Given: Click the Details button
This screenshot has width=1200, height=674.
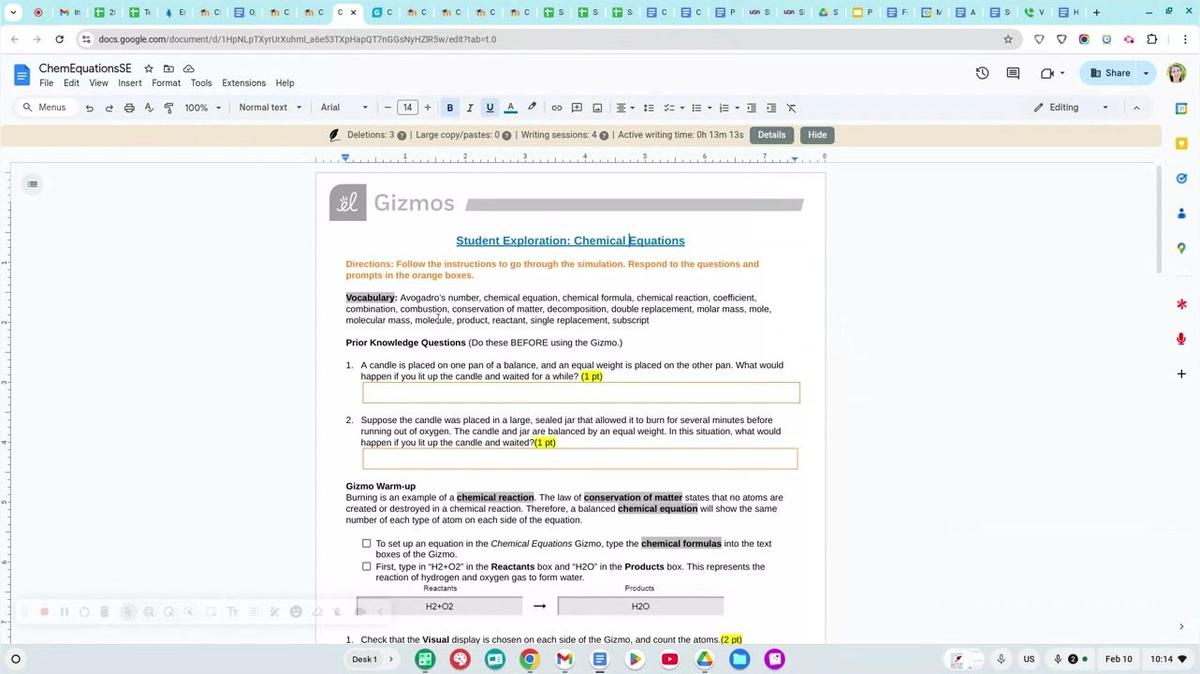Looking at the screenshot, I should click(x=771, y=135).
